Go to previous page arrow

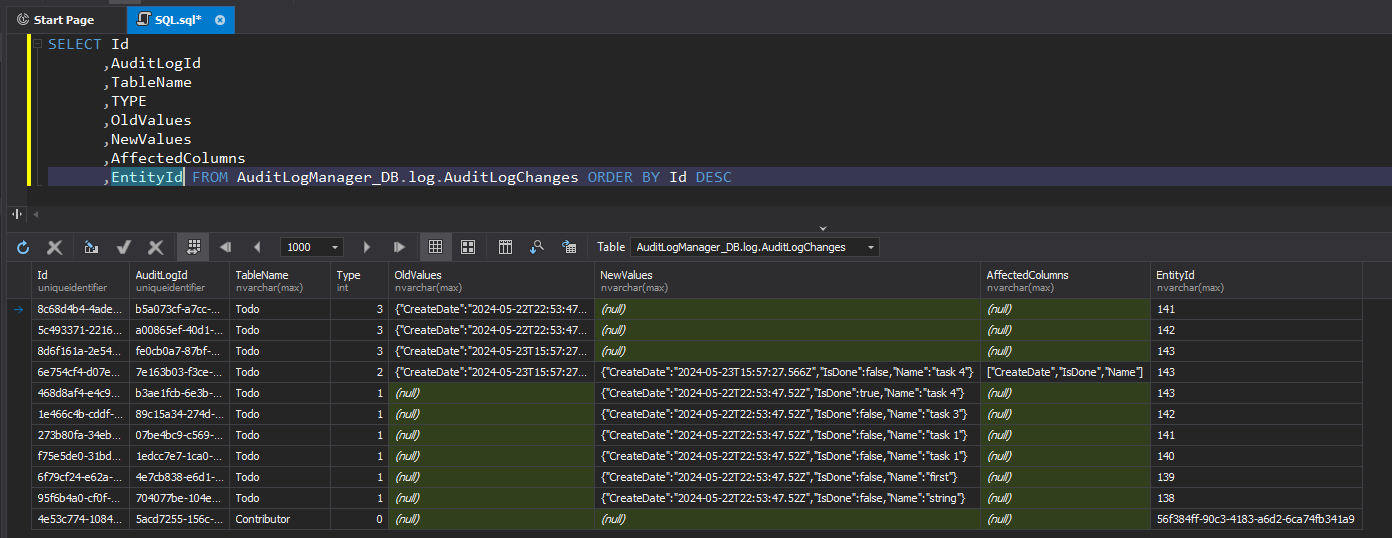coord(257,247)
